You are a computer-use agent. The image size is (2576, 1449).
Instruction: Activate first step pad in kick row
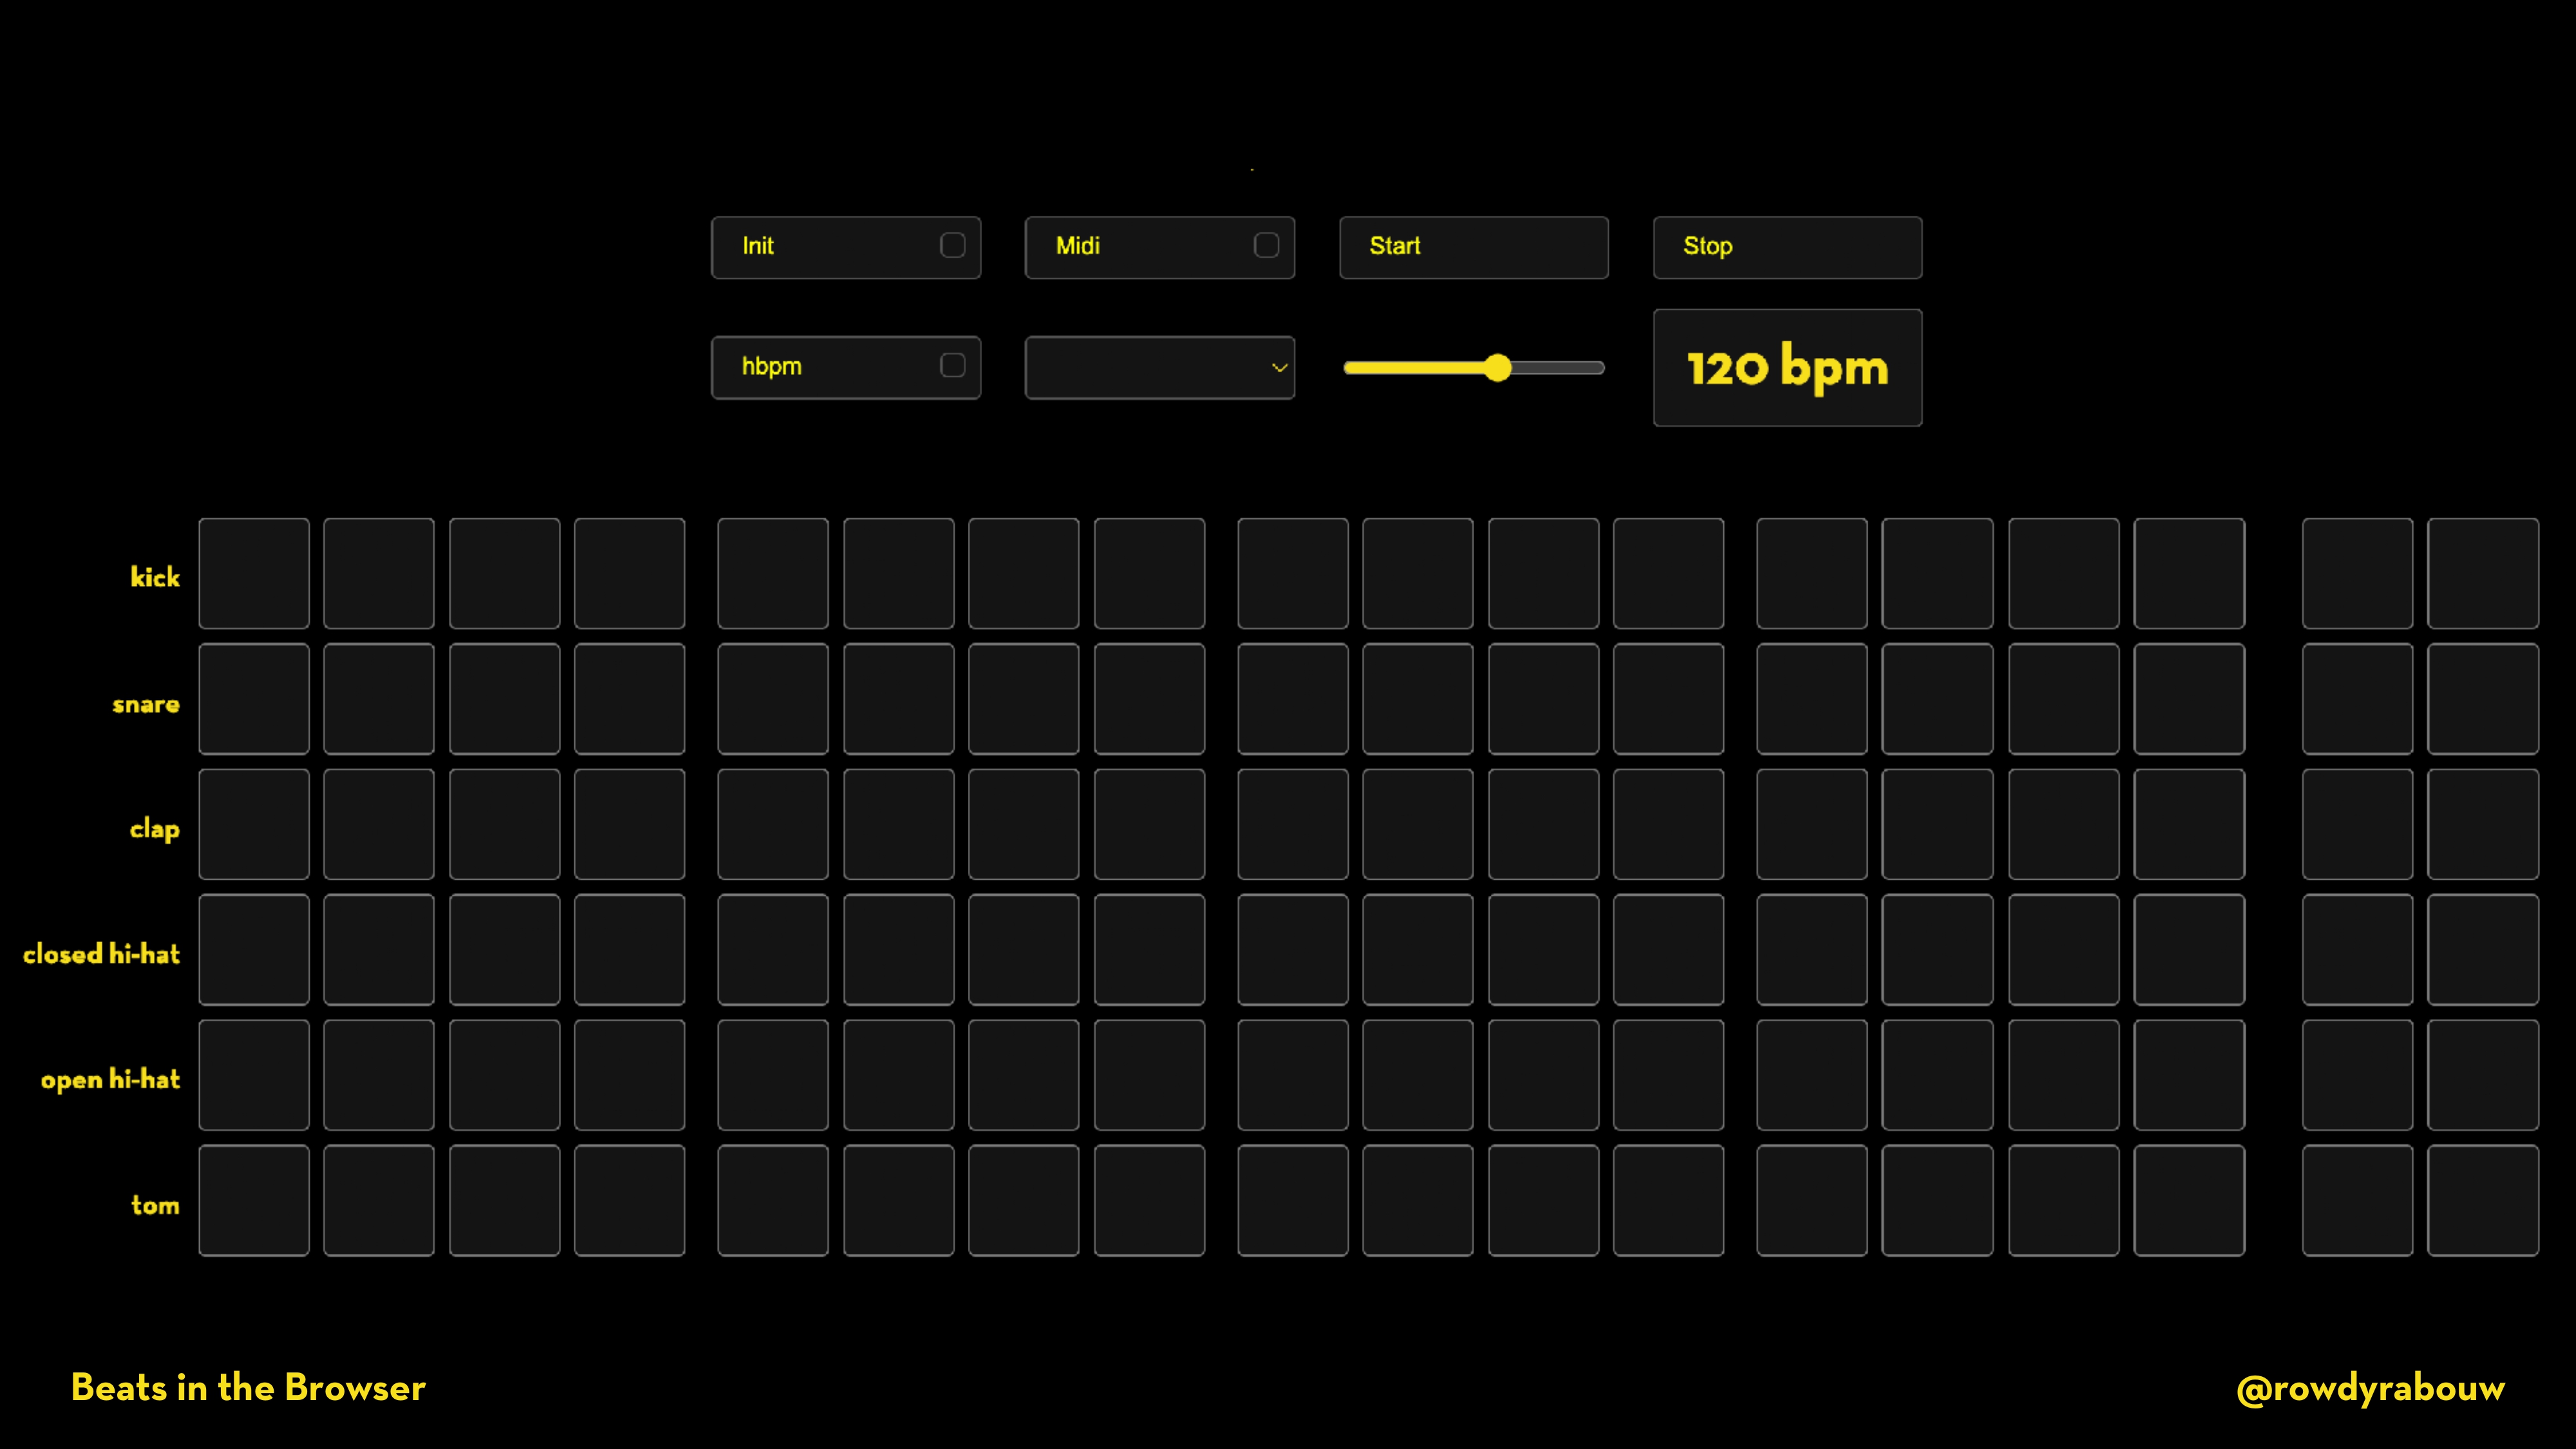click(x=254, y=573)
